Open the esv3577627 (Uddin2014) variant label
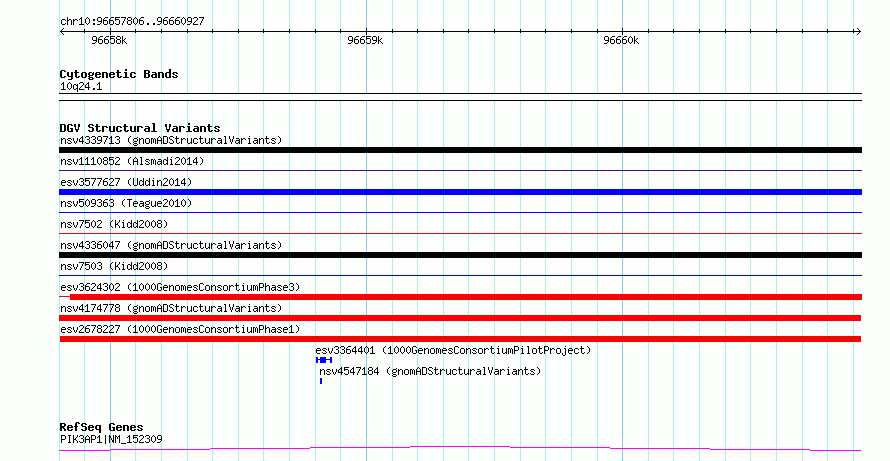The height and width of the screenshot is (461, 890). [126, 182]
